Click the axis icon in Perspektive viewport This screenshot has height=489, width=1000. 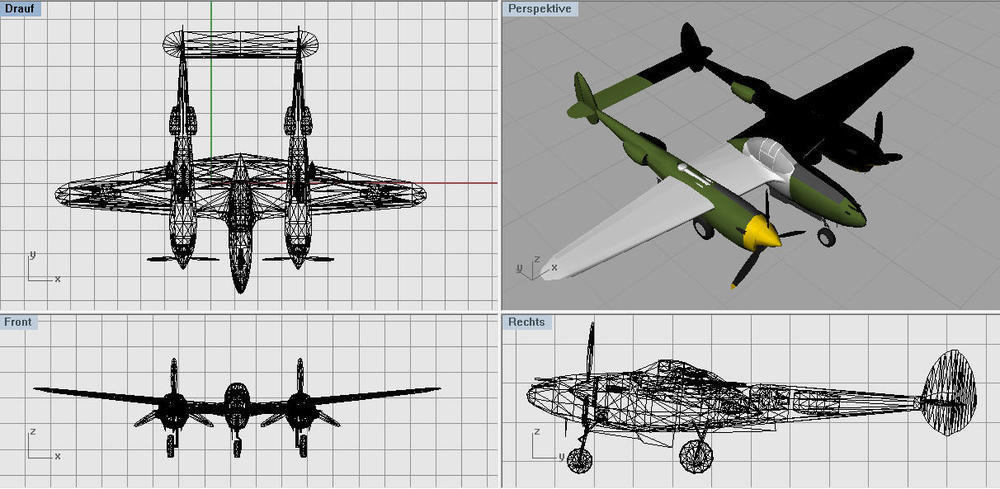(x=528, y=267)
